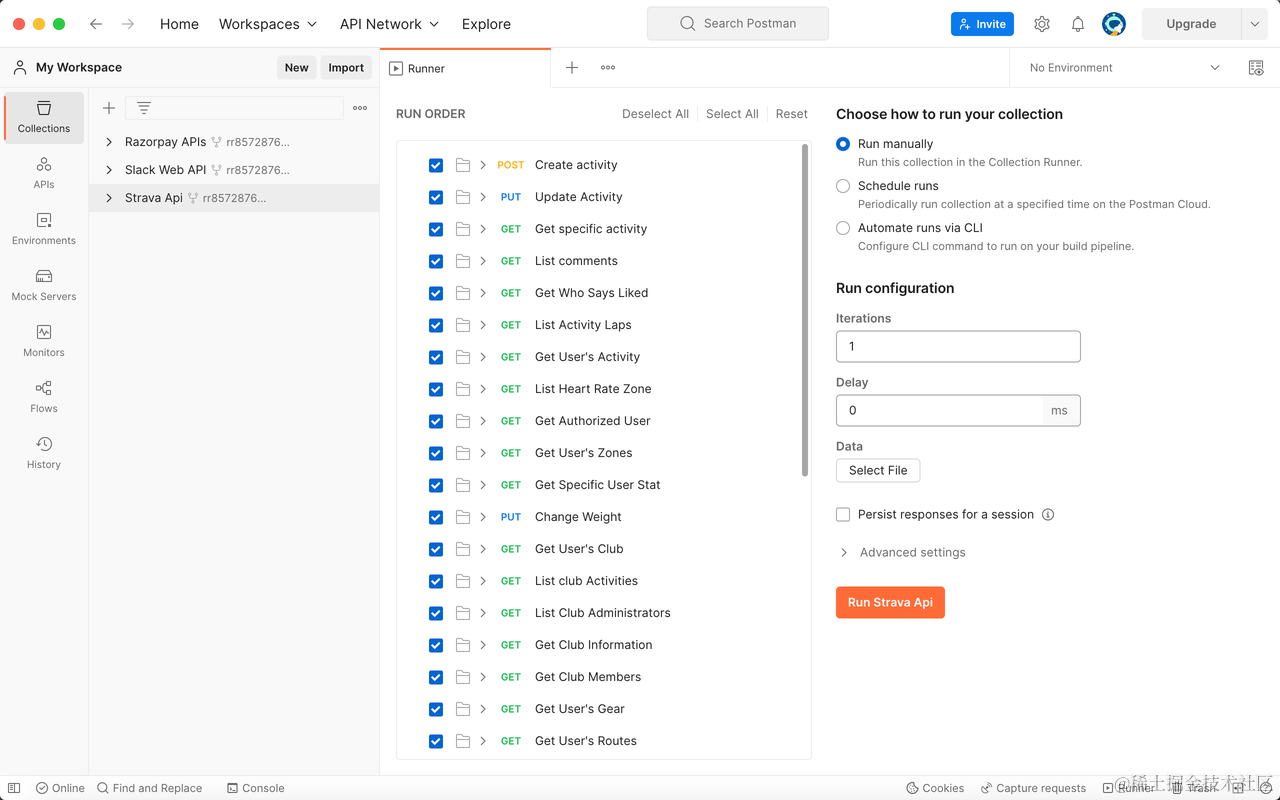Open the tab bar three-dot options
Screen dimensions: 1280x800
click(x=608, y=68)
